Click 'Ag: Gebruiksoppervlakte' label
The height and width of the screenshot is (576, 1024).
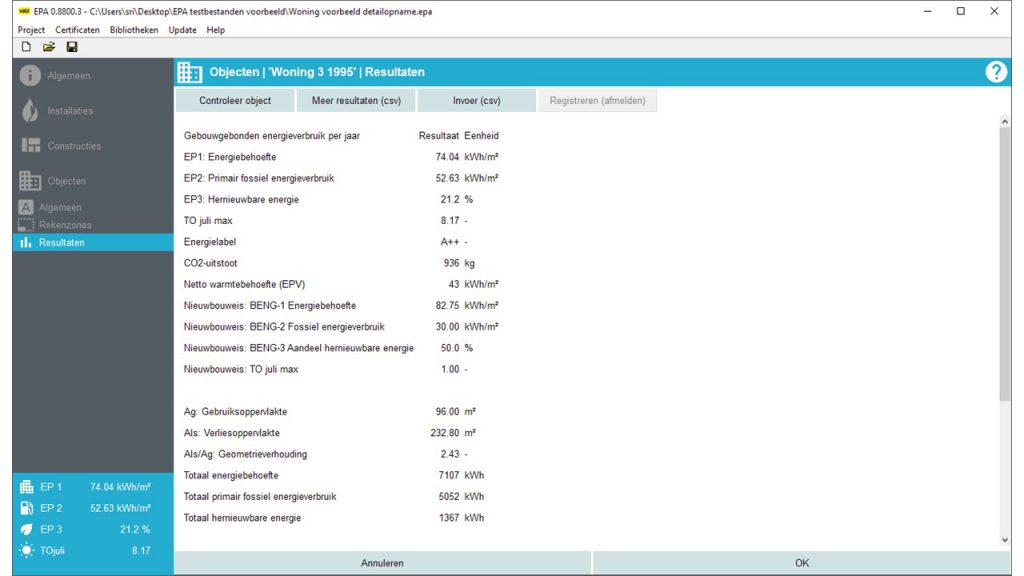(235, 411)
